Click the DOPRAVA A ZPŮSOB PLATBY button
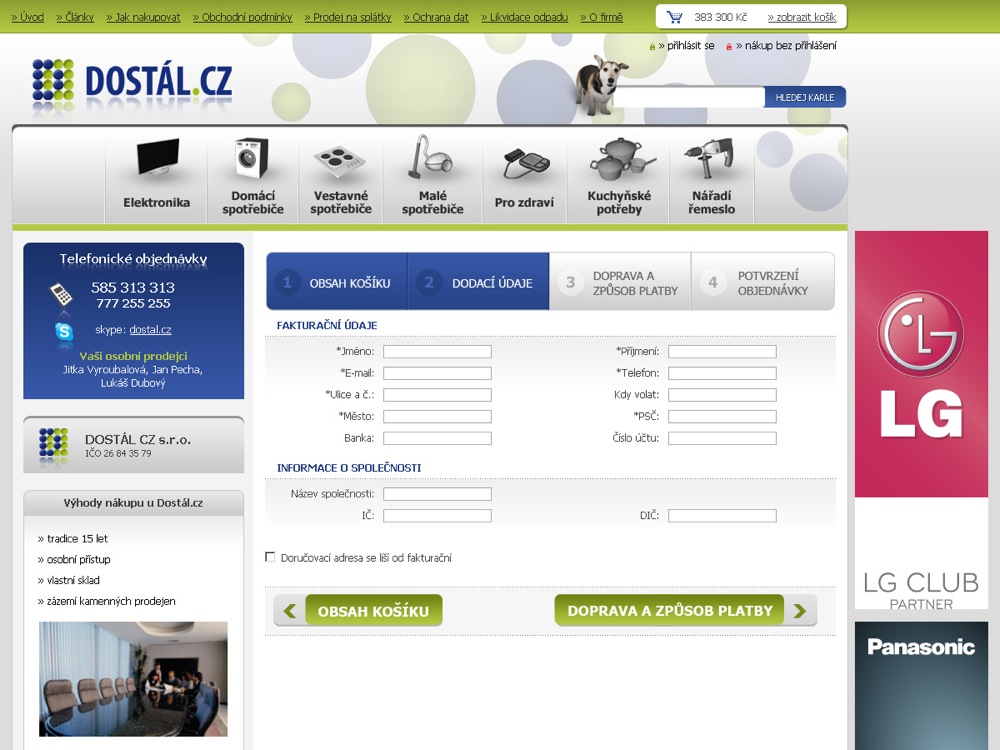 [670, 610]
